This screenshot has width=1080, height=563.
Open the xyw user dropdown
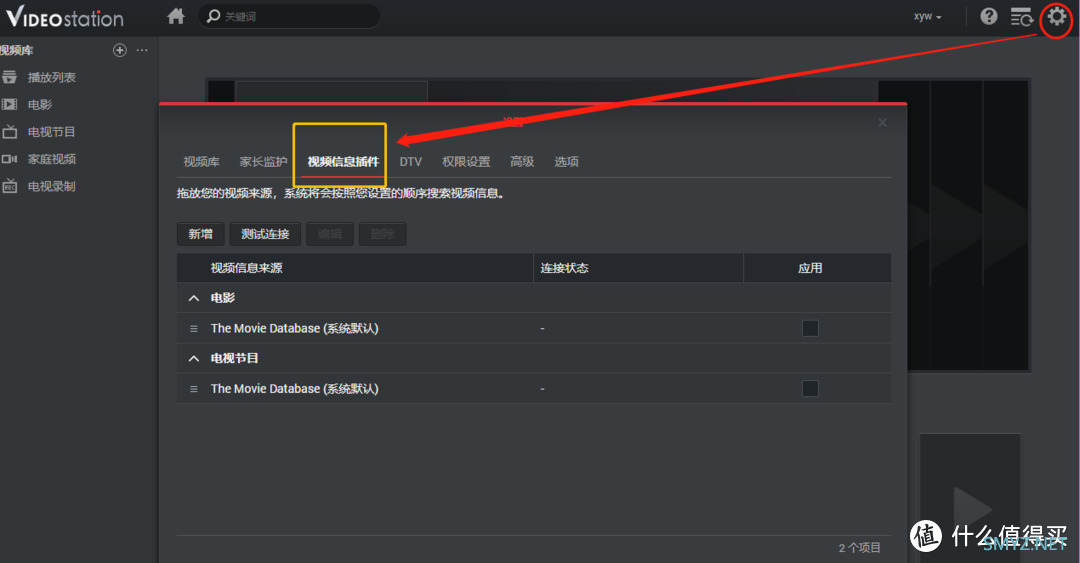point(927,17)
